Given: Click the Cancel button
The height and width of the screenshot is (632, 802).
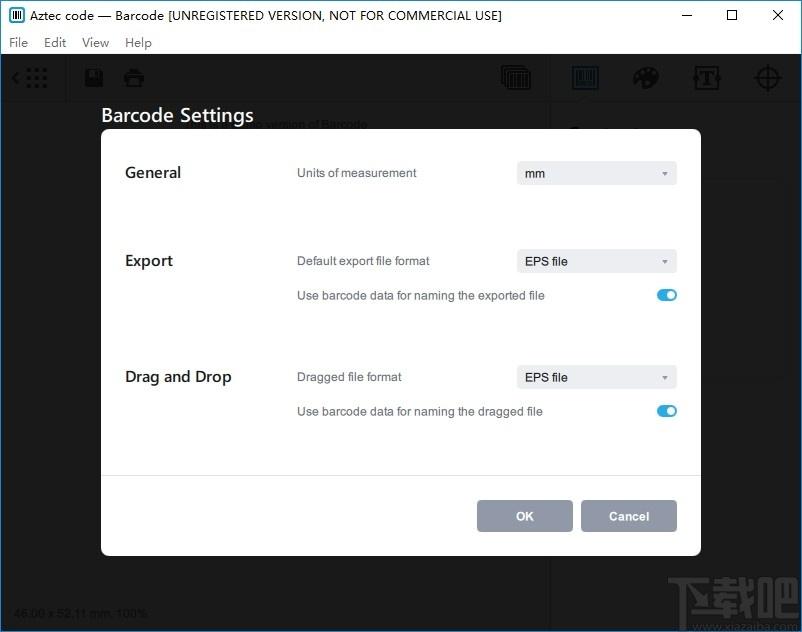Looking at the screenshot, I should tap(629, 516).
